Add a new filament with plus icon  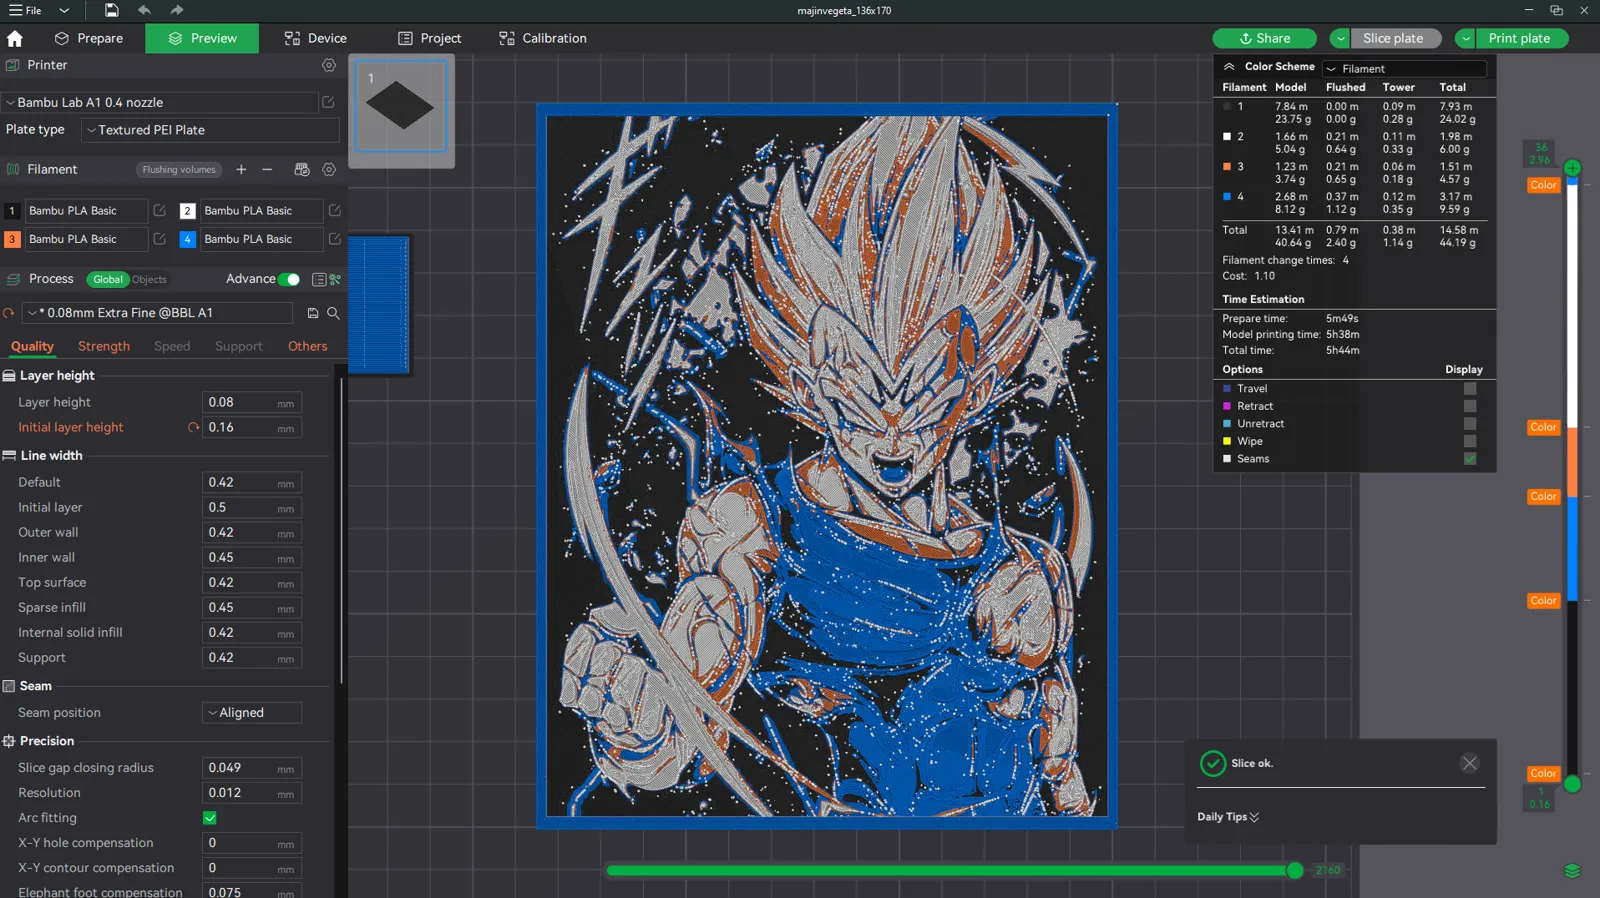241,169
